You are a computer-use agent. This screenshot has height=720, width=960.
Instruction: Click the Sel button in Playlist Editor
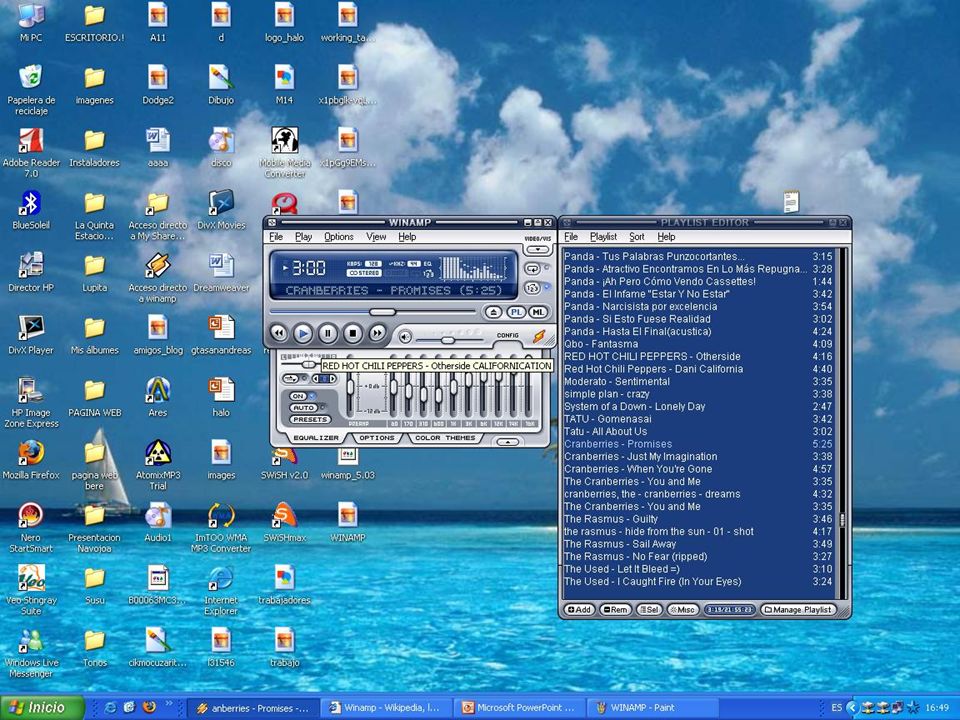click(x=649, y=610)
